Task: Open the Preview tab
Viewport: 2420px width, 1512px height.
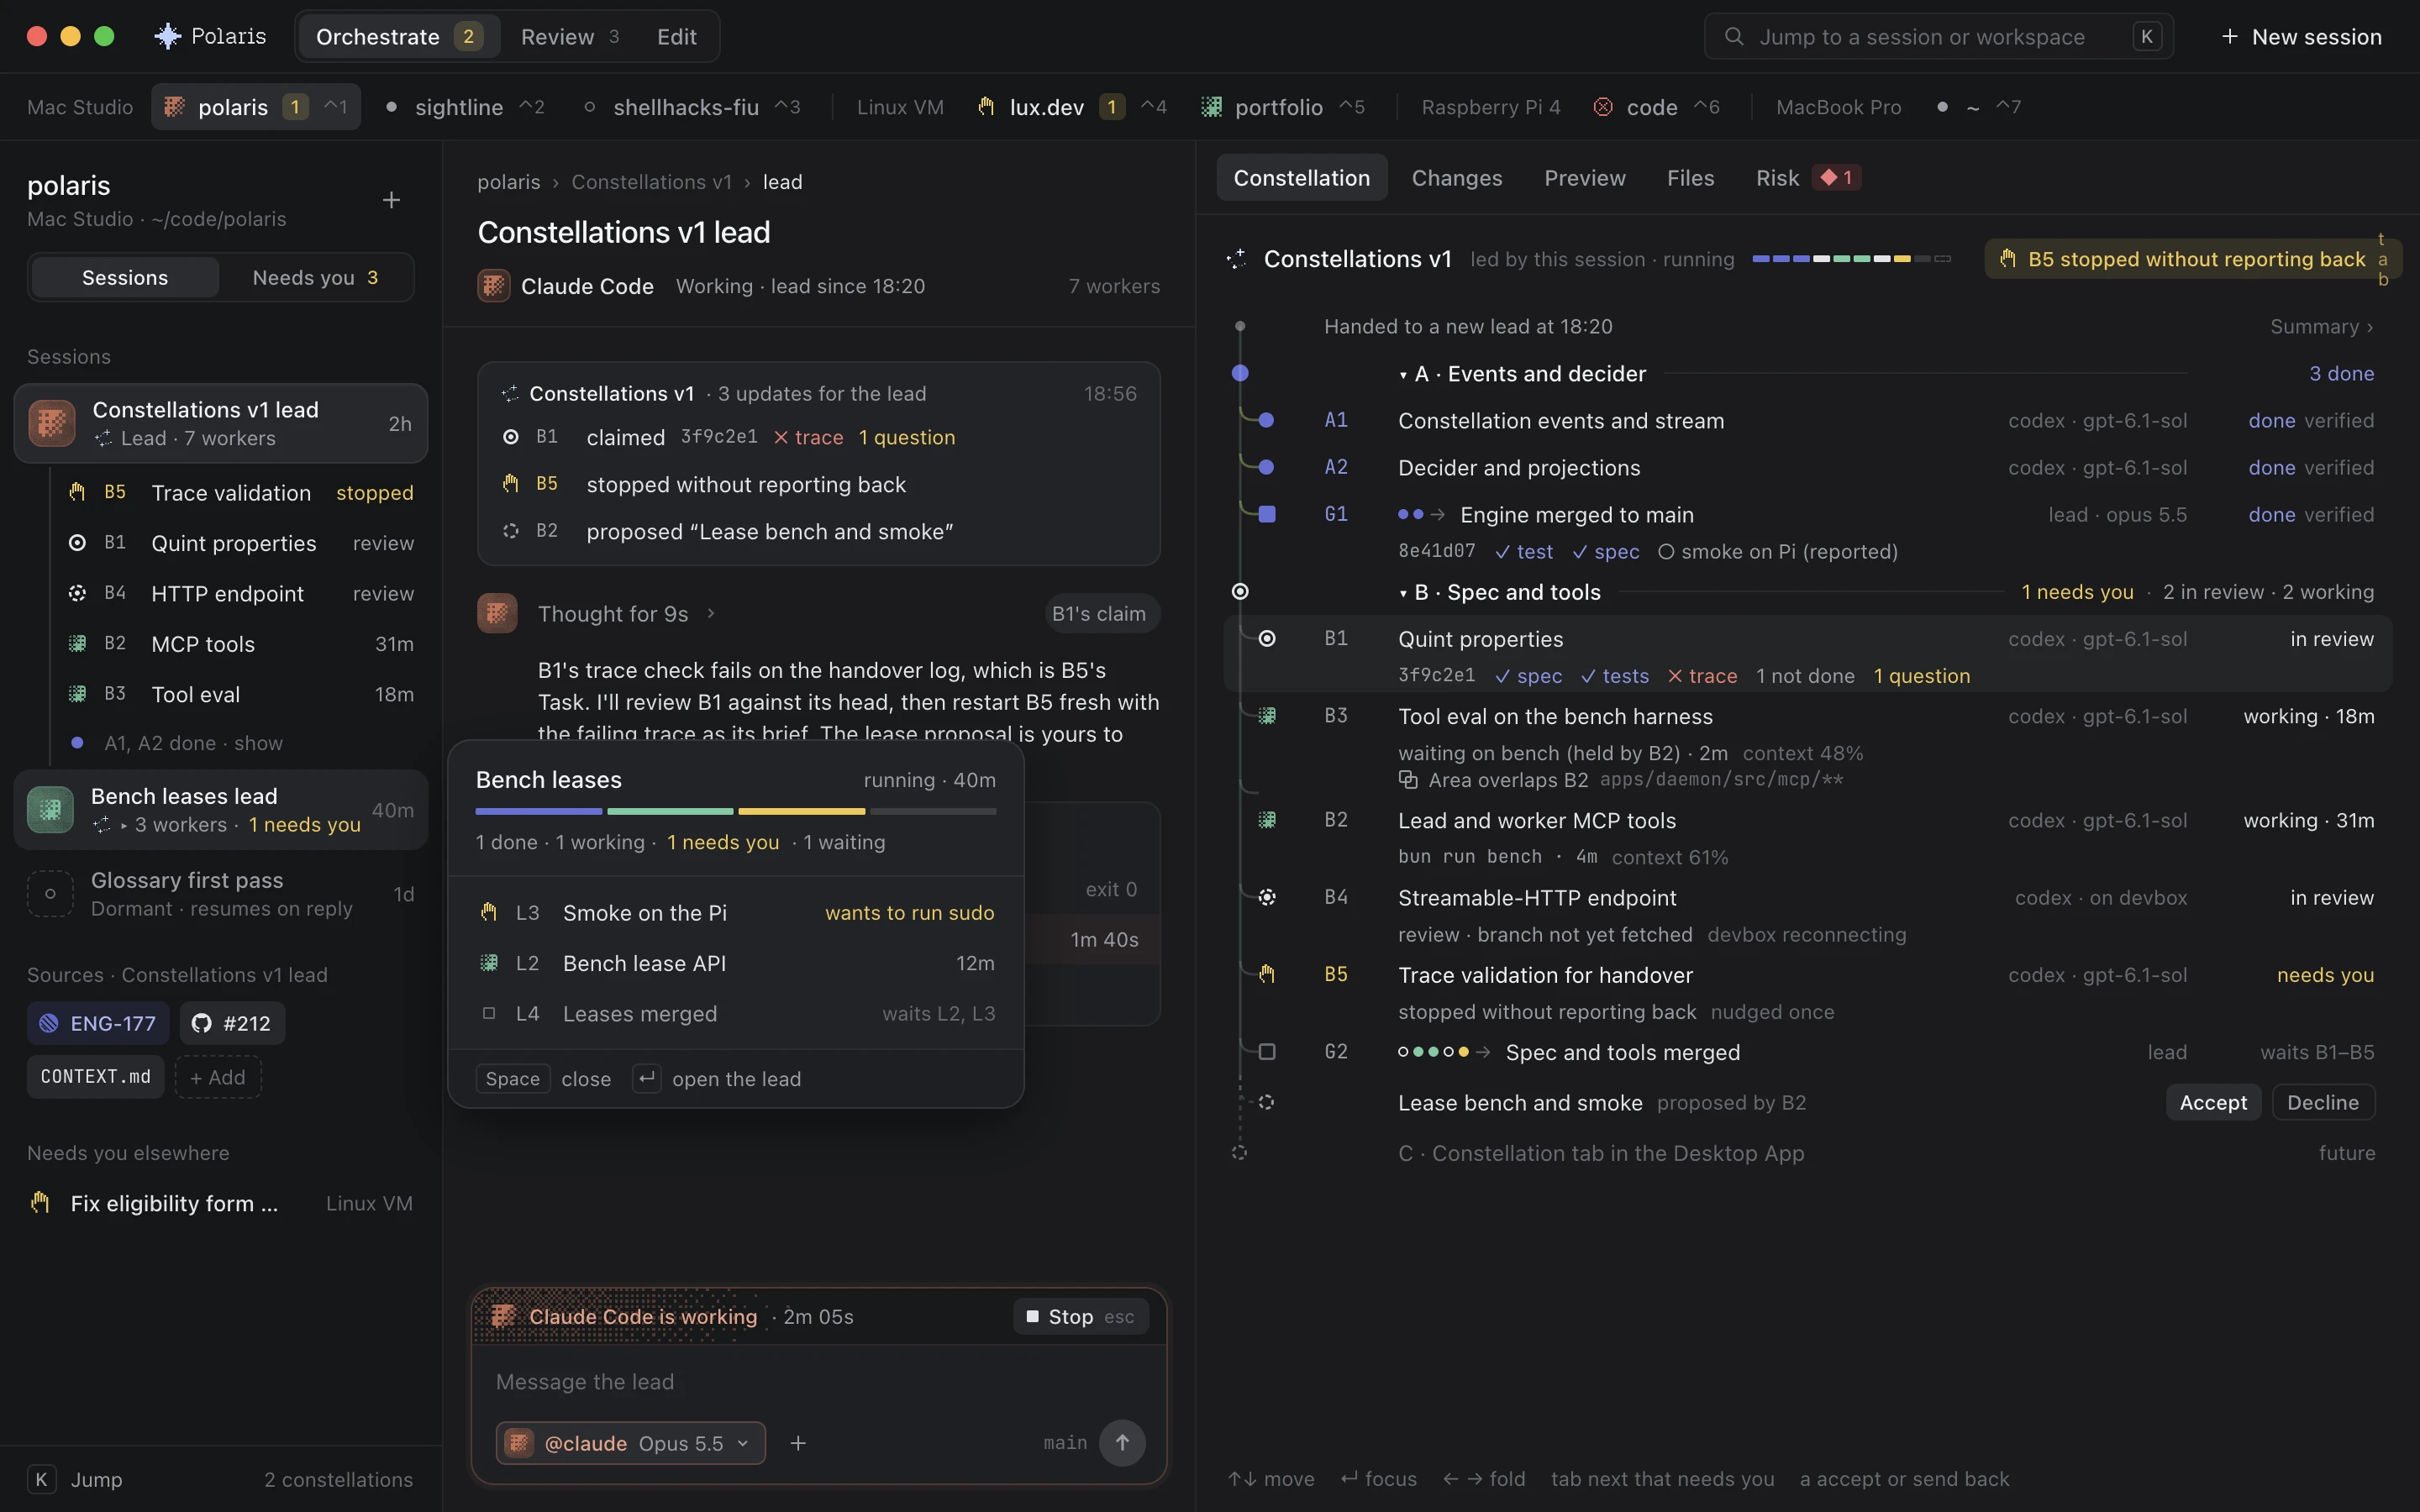Action: 1584,177
